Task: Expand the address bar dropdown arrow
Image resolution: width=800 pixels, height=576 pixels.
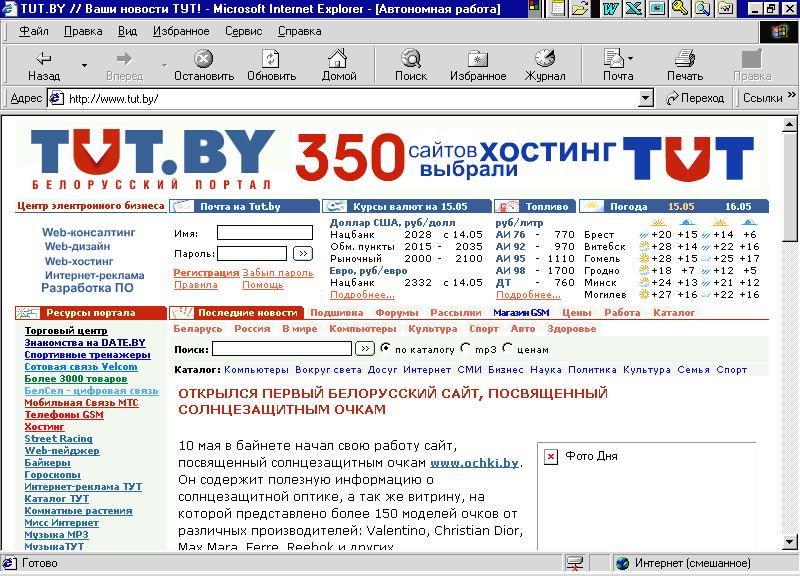Action: click(x=646, y=98)
